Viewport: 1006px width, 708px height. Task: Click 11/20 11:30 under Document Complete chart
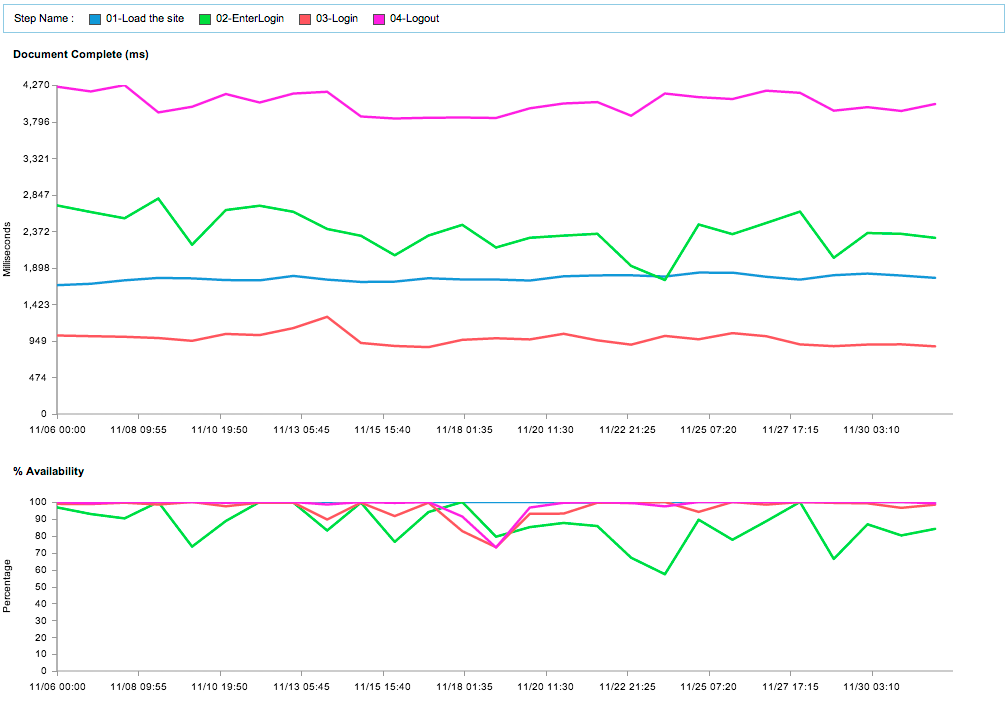pos(546,430)
